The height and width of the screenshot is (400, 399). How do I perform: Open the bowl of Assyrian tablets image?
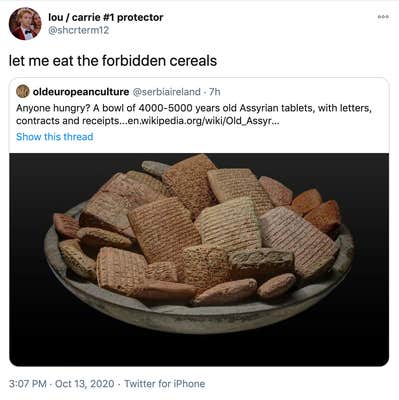click(199, 259)
